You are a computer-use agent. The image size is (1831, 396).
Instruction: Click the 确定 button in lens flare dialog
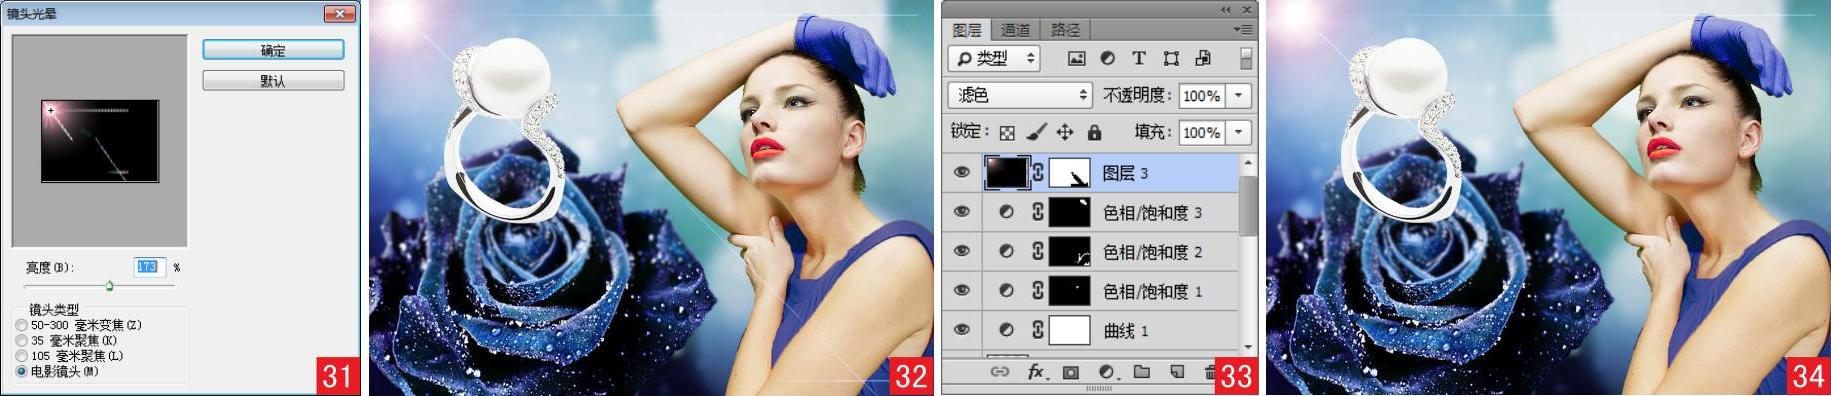click(273, 50)
